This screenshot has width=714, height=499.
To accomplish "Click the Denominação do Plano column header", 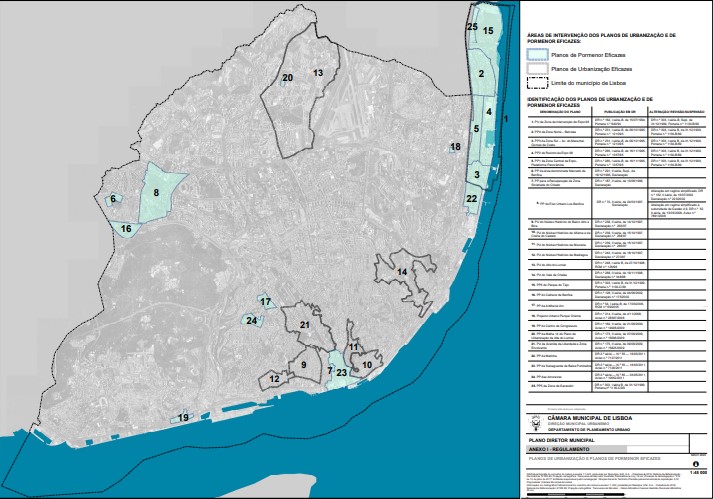I will [553, 109].
